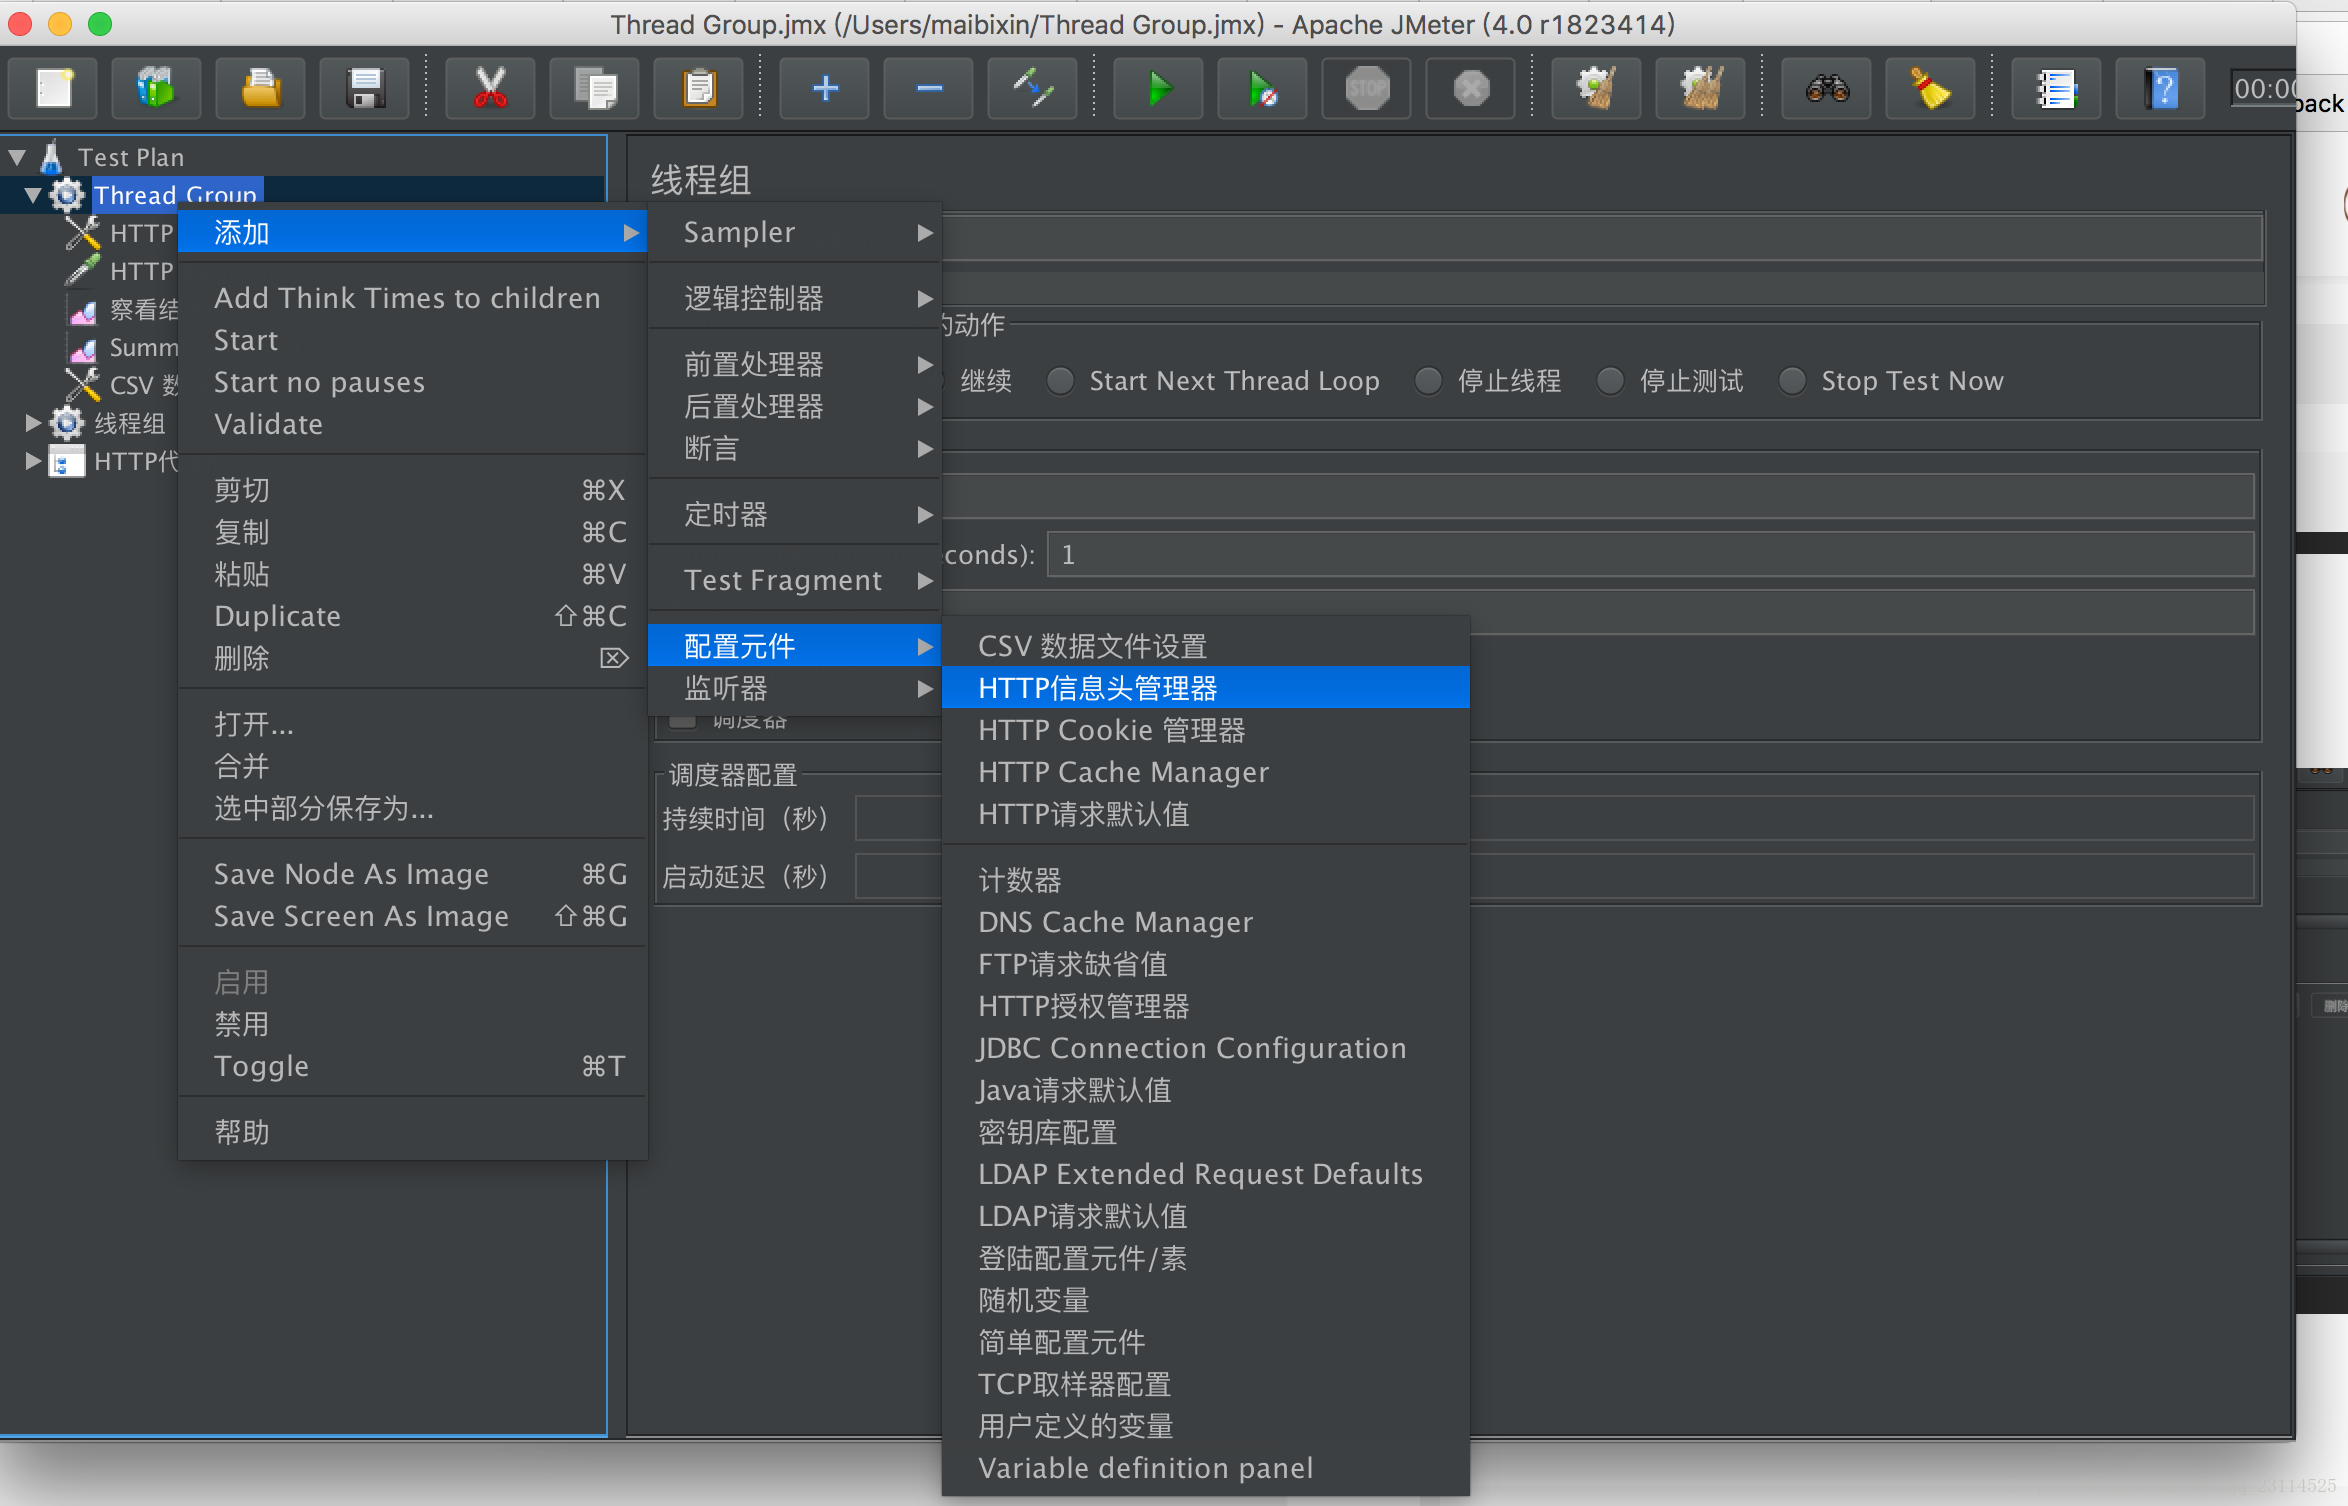
Task: Select the Stop Test Now radio button
Action: [1792, 381]
